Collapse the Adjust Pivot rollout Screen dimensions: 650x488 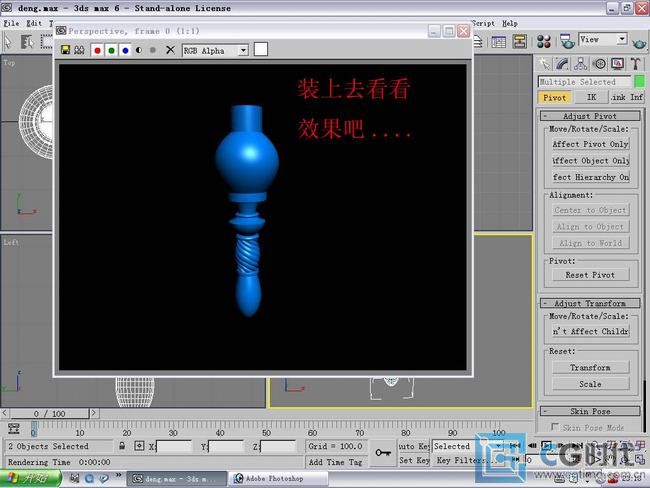coord(590,116)
